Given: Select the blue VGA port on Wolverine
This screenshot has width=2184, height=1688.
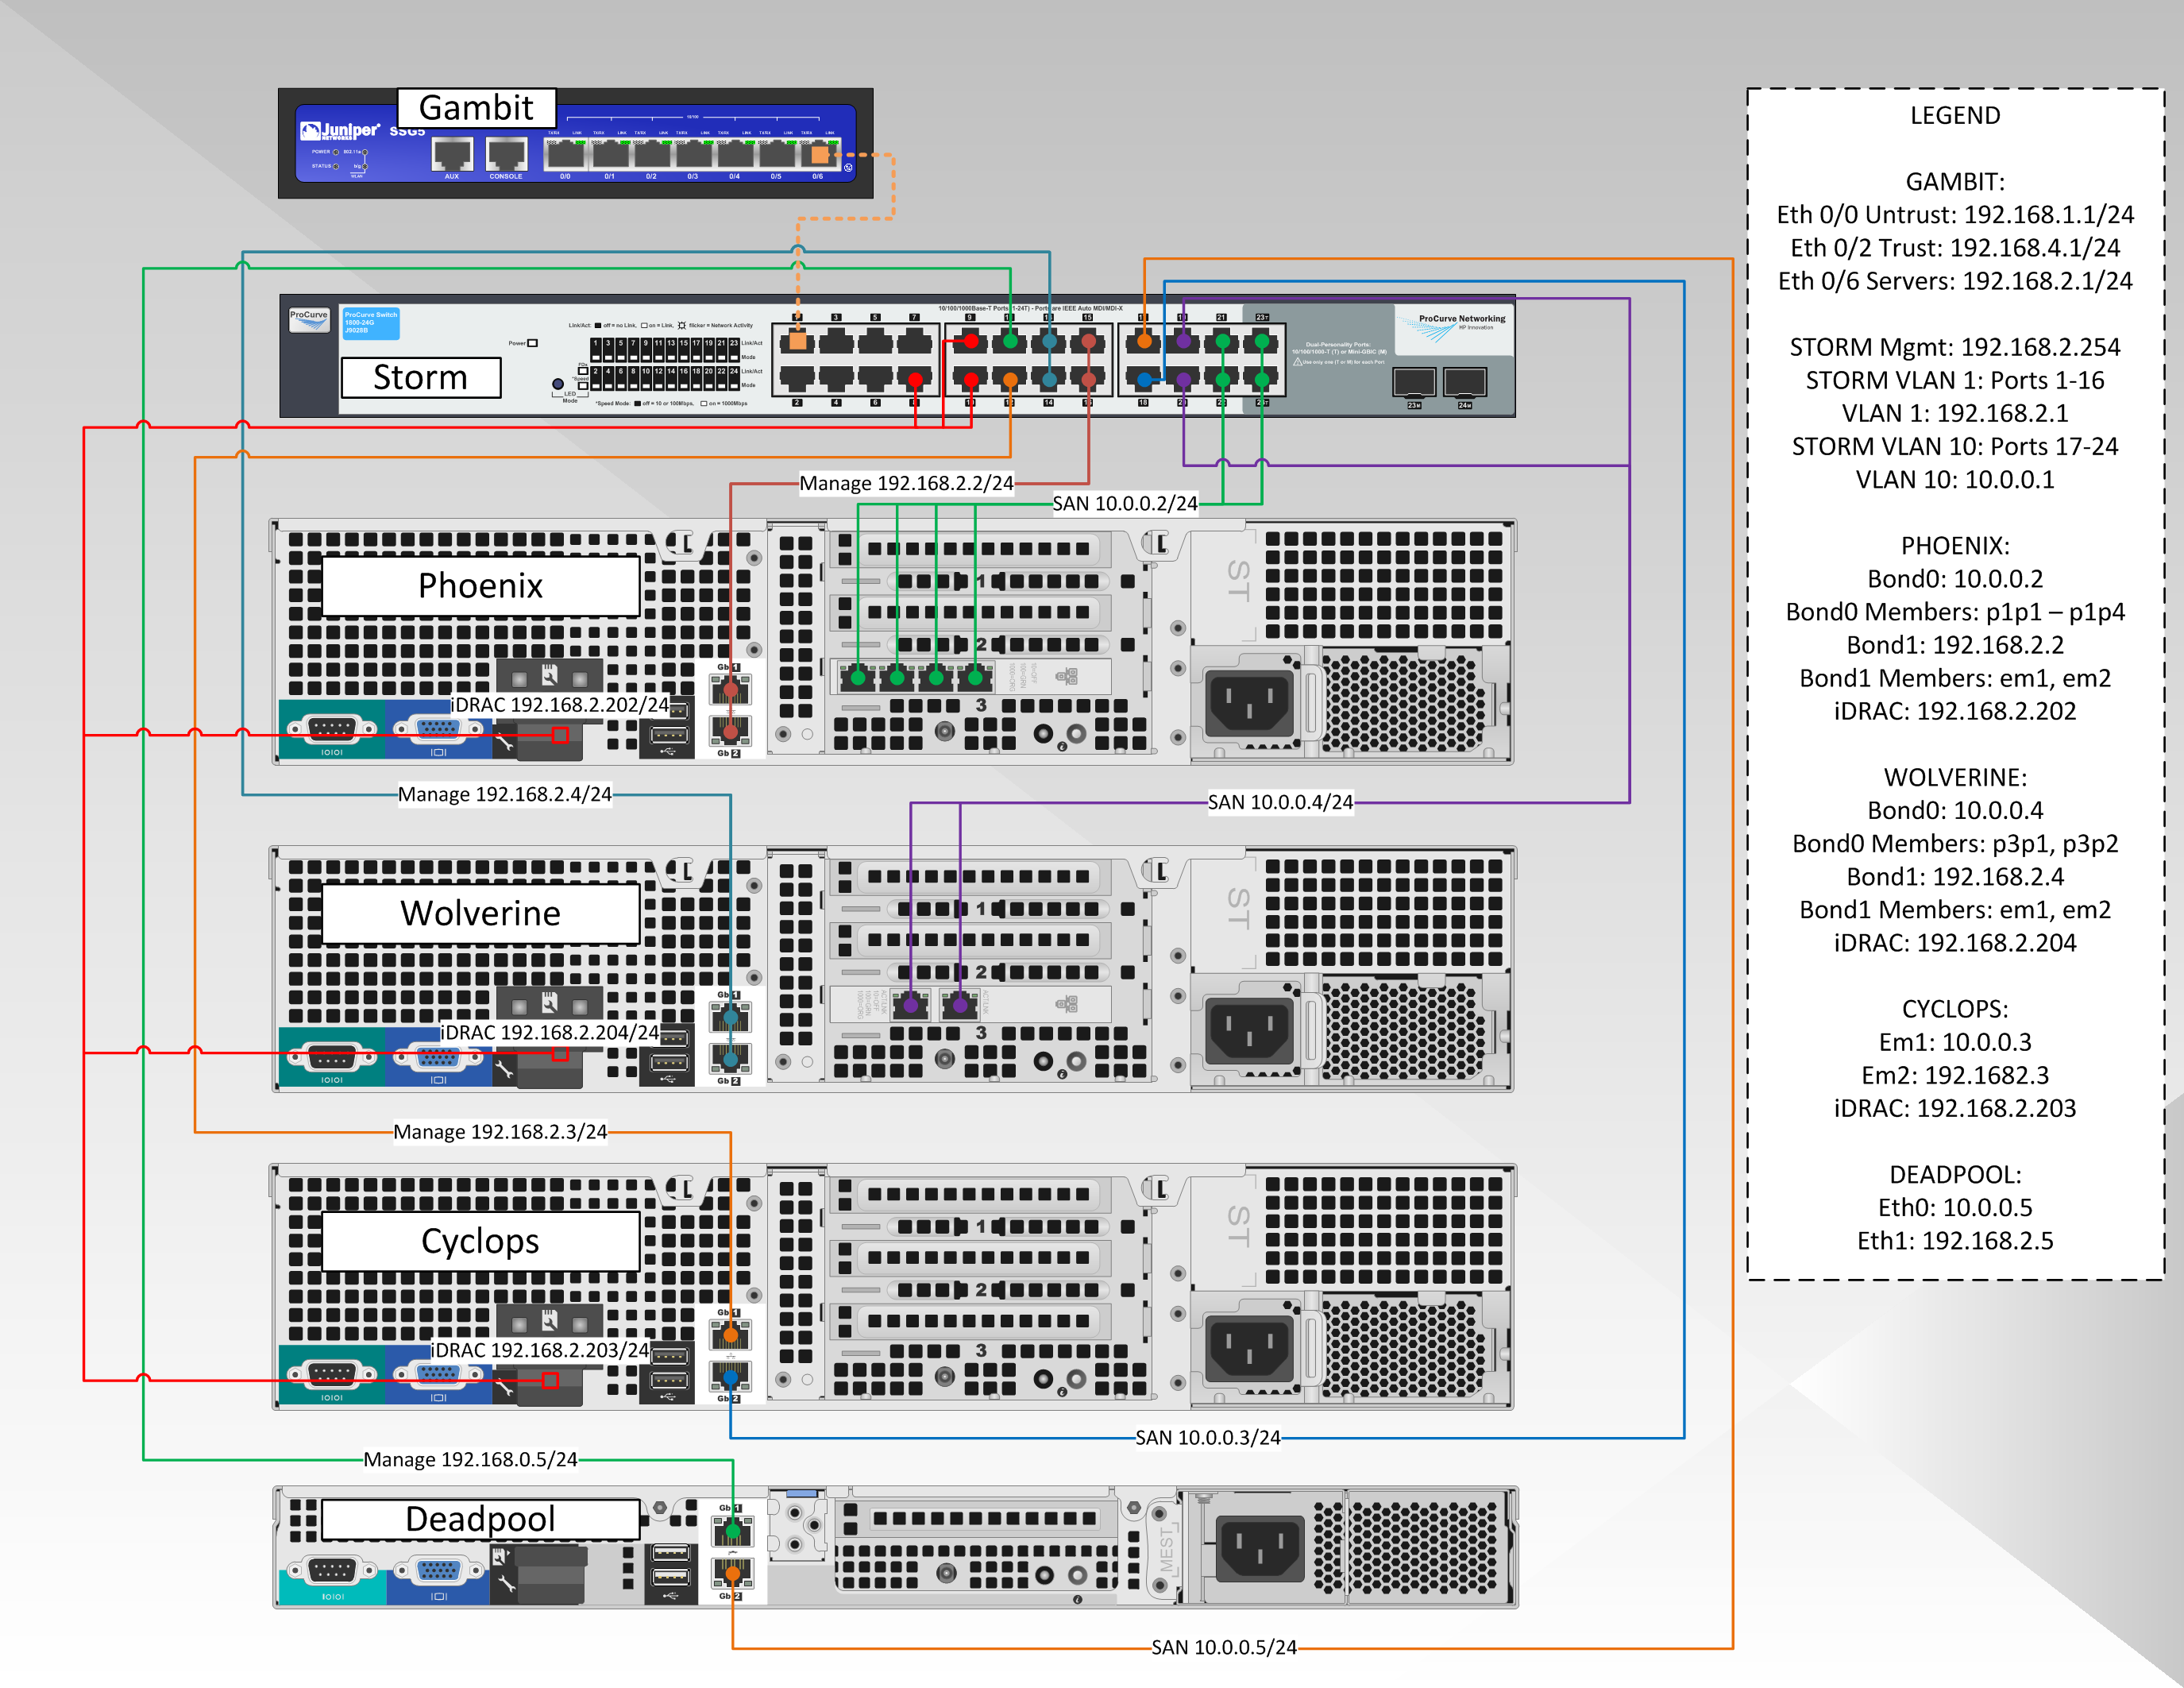Looking at the screenshot, I should pyautogui.click(x=438, y=1057).
